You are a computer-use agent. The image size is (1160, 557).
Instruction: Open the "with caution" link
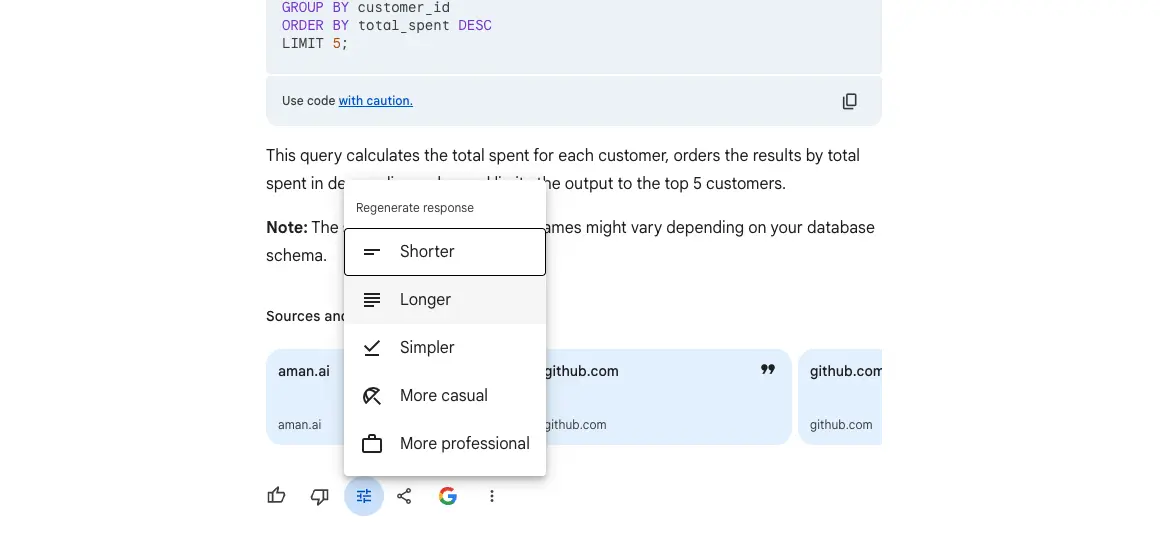coord(375,101)
